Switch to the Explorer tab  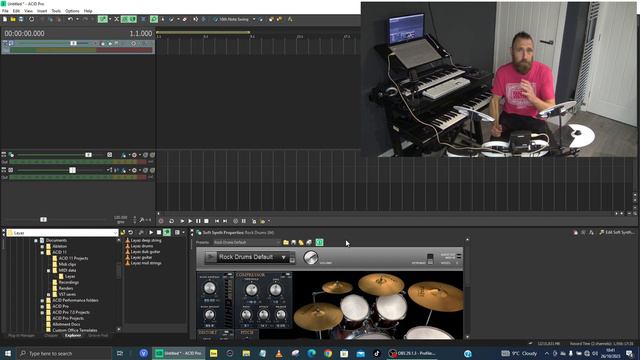(x=73, y=336)
